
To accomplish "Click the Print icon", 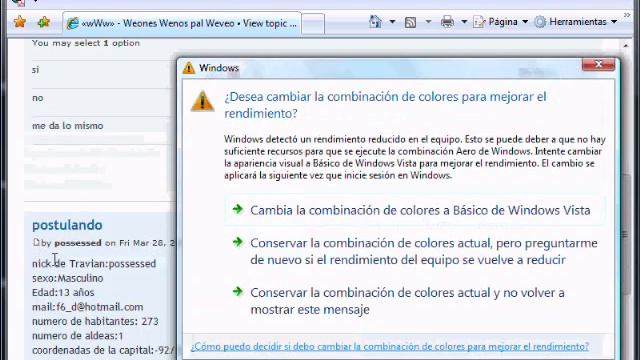I will (447, 22).
